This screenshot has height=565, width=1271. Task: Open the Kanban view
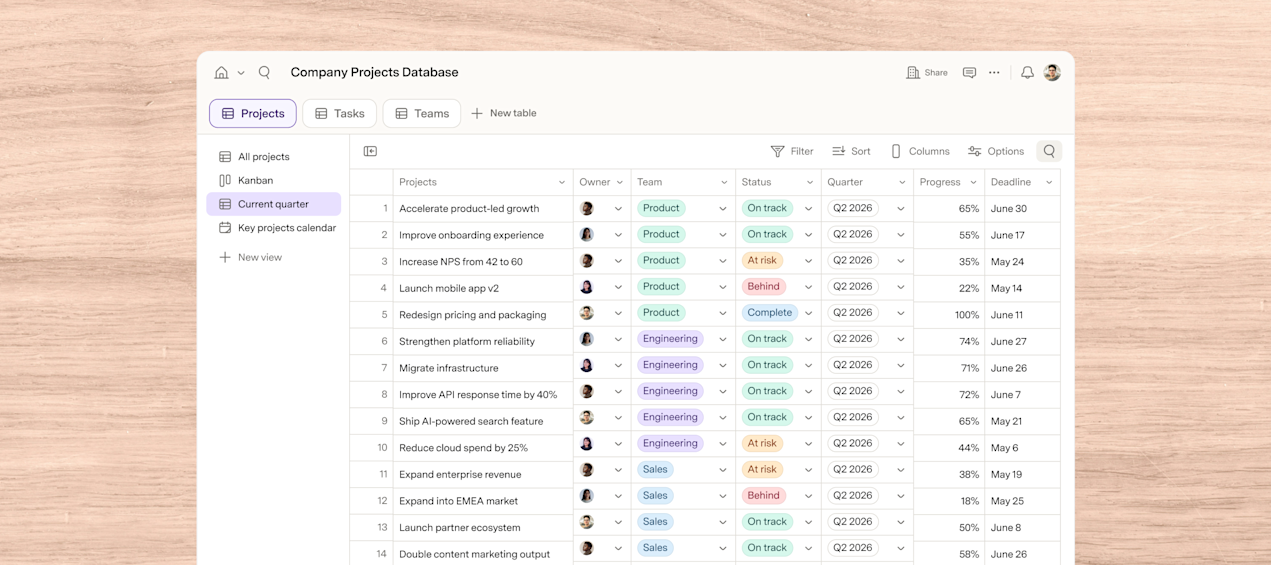pos(274,180)
